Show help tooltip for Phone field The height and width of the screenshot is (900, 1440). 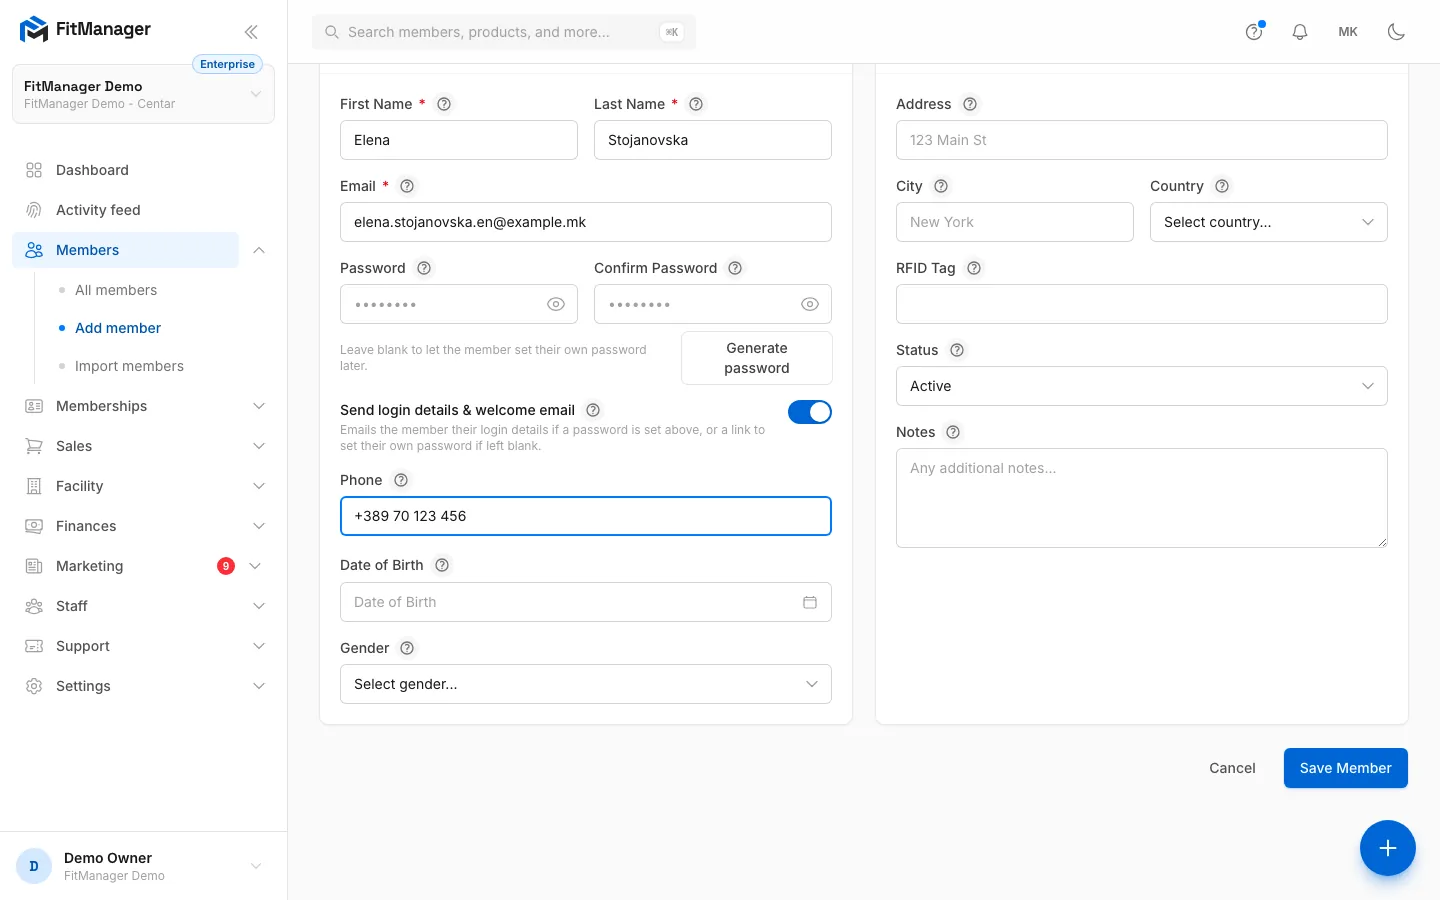click(401, 480)
